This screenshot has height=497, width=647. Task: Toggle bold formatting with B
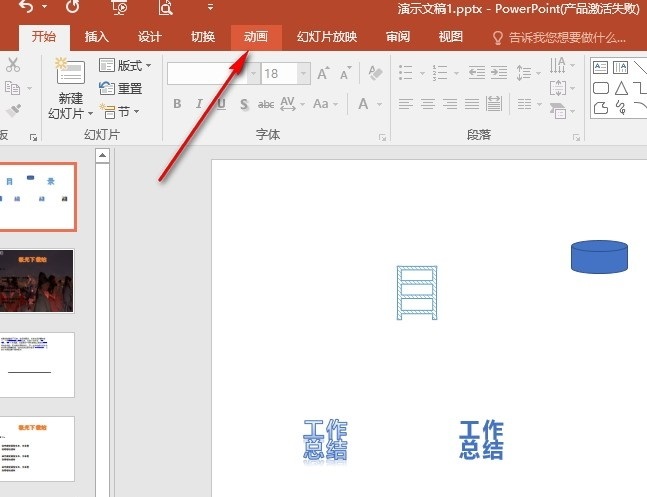pos(177,105)
